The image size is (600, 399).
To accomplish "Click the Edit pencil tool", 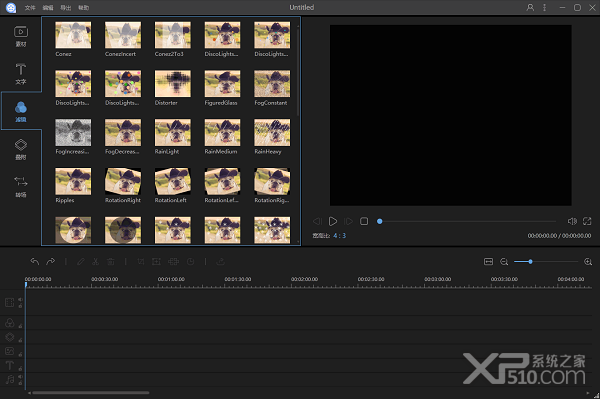I will 81,262.
